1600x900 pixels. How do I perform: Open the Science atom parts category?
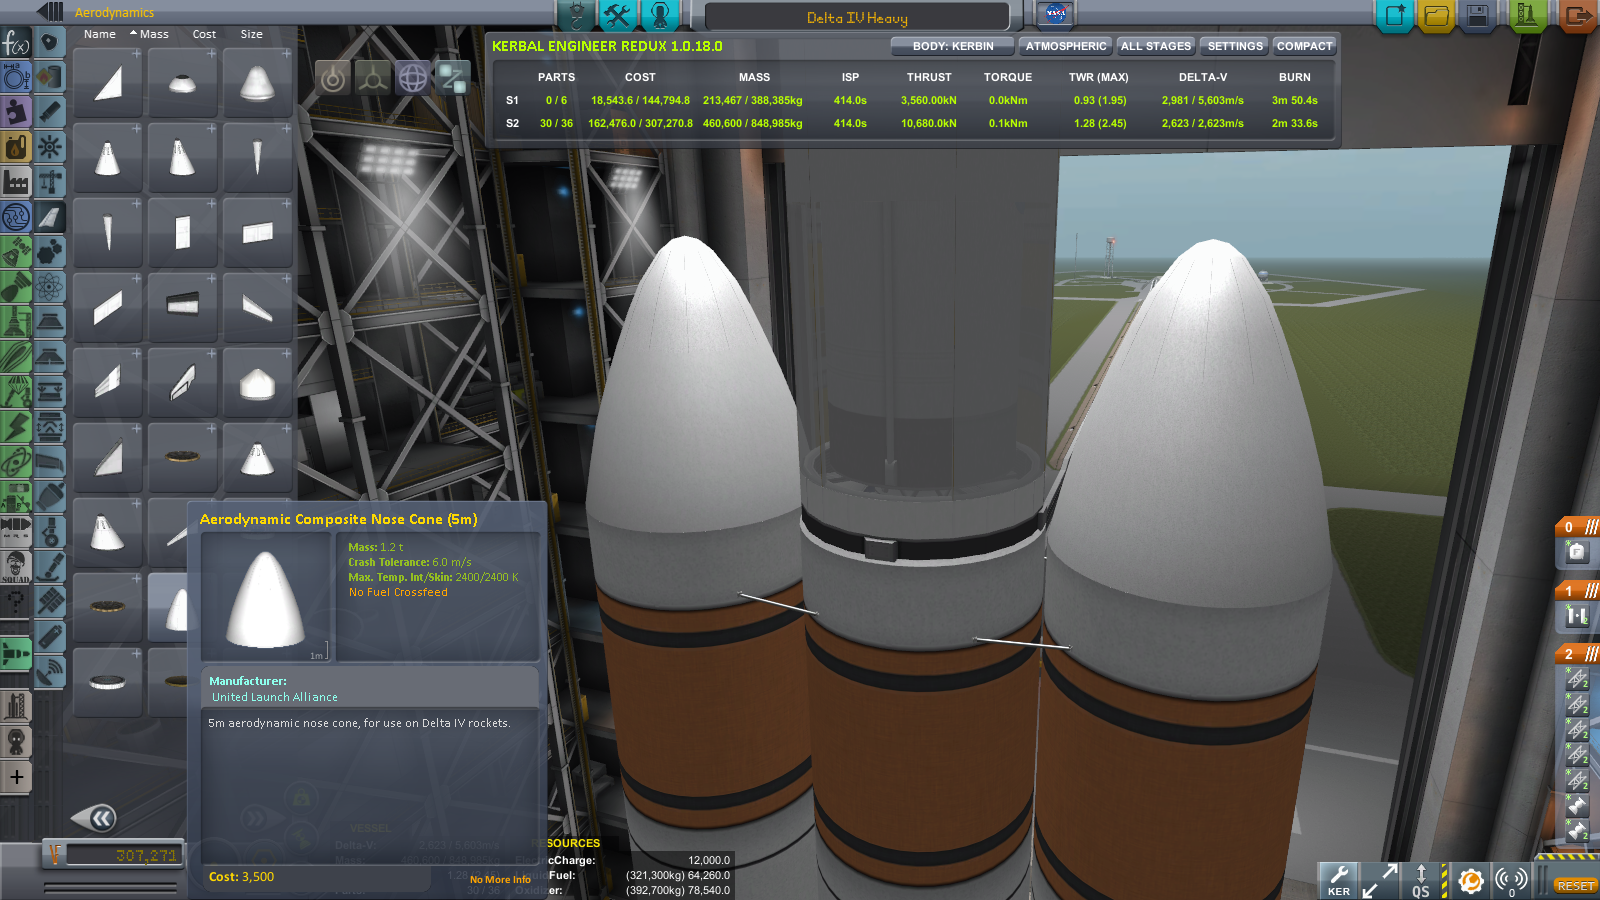point(50,287)
